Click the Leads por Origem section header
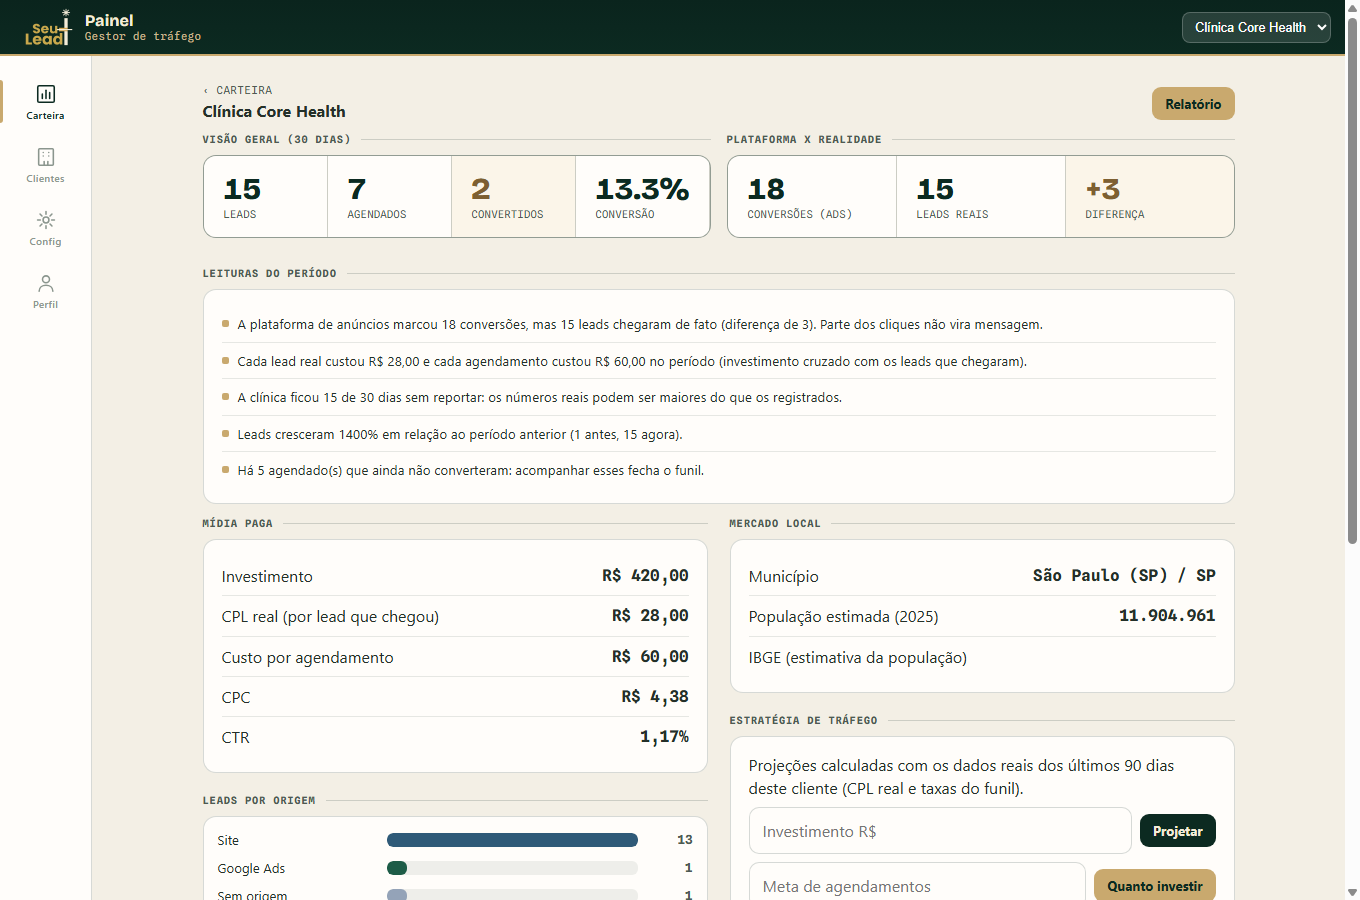This screenshot has width=1360, height=900. 259,801
